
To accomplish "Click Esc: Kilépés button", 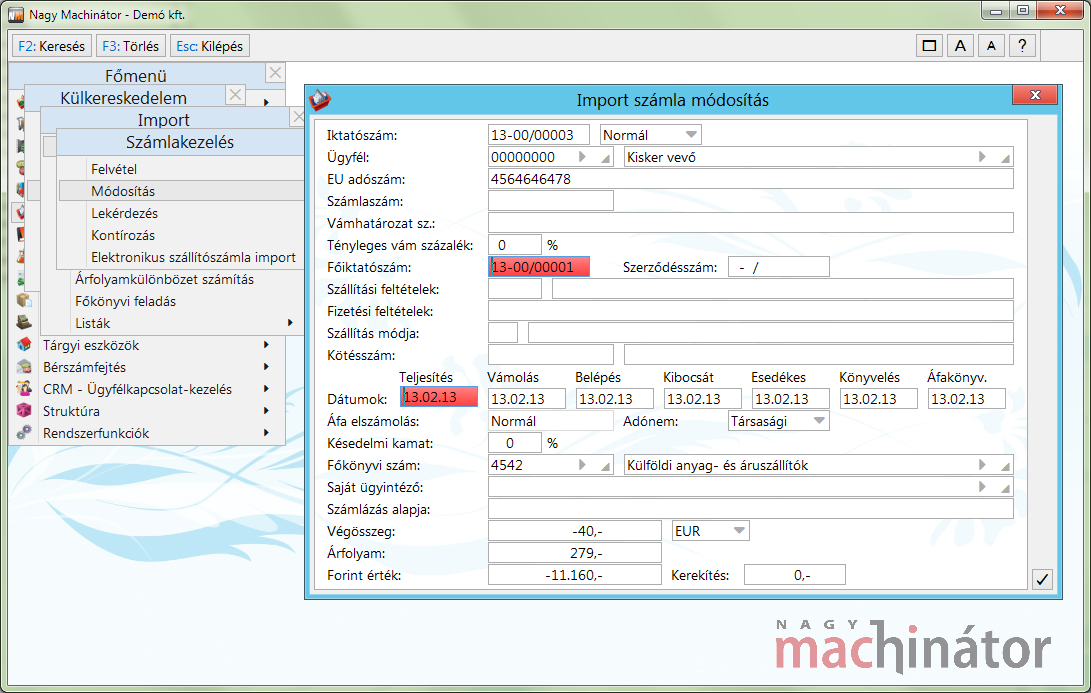I will point(209,46).
